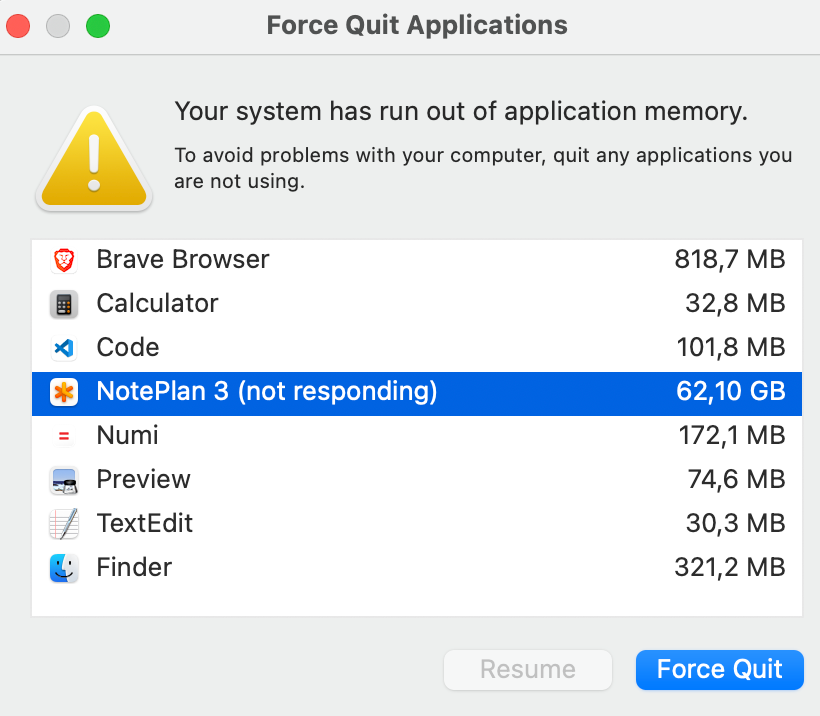Screen dimensions: 820x716
Task: Click the 62,10 GB memory value
Action: tap(731, 391)
